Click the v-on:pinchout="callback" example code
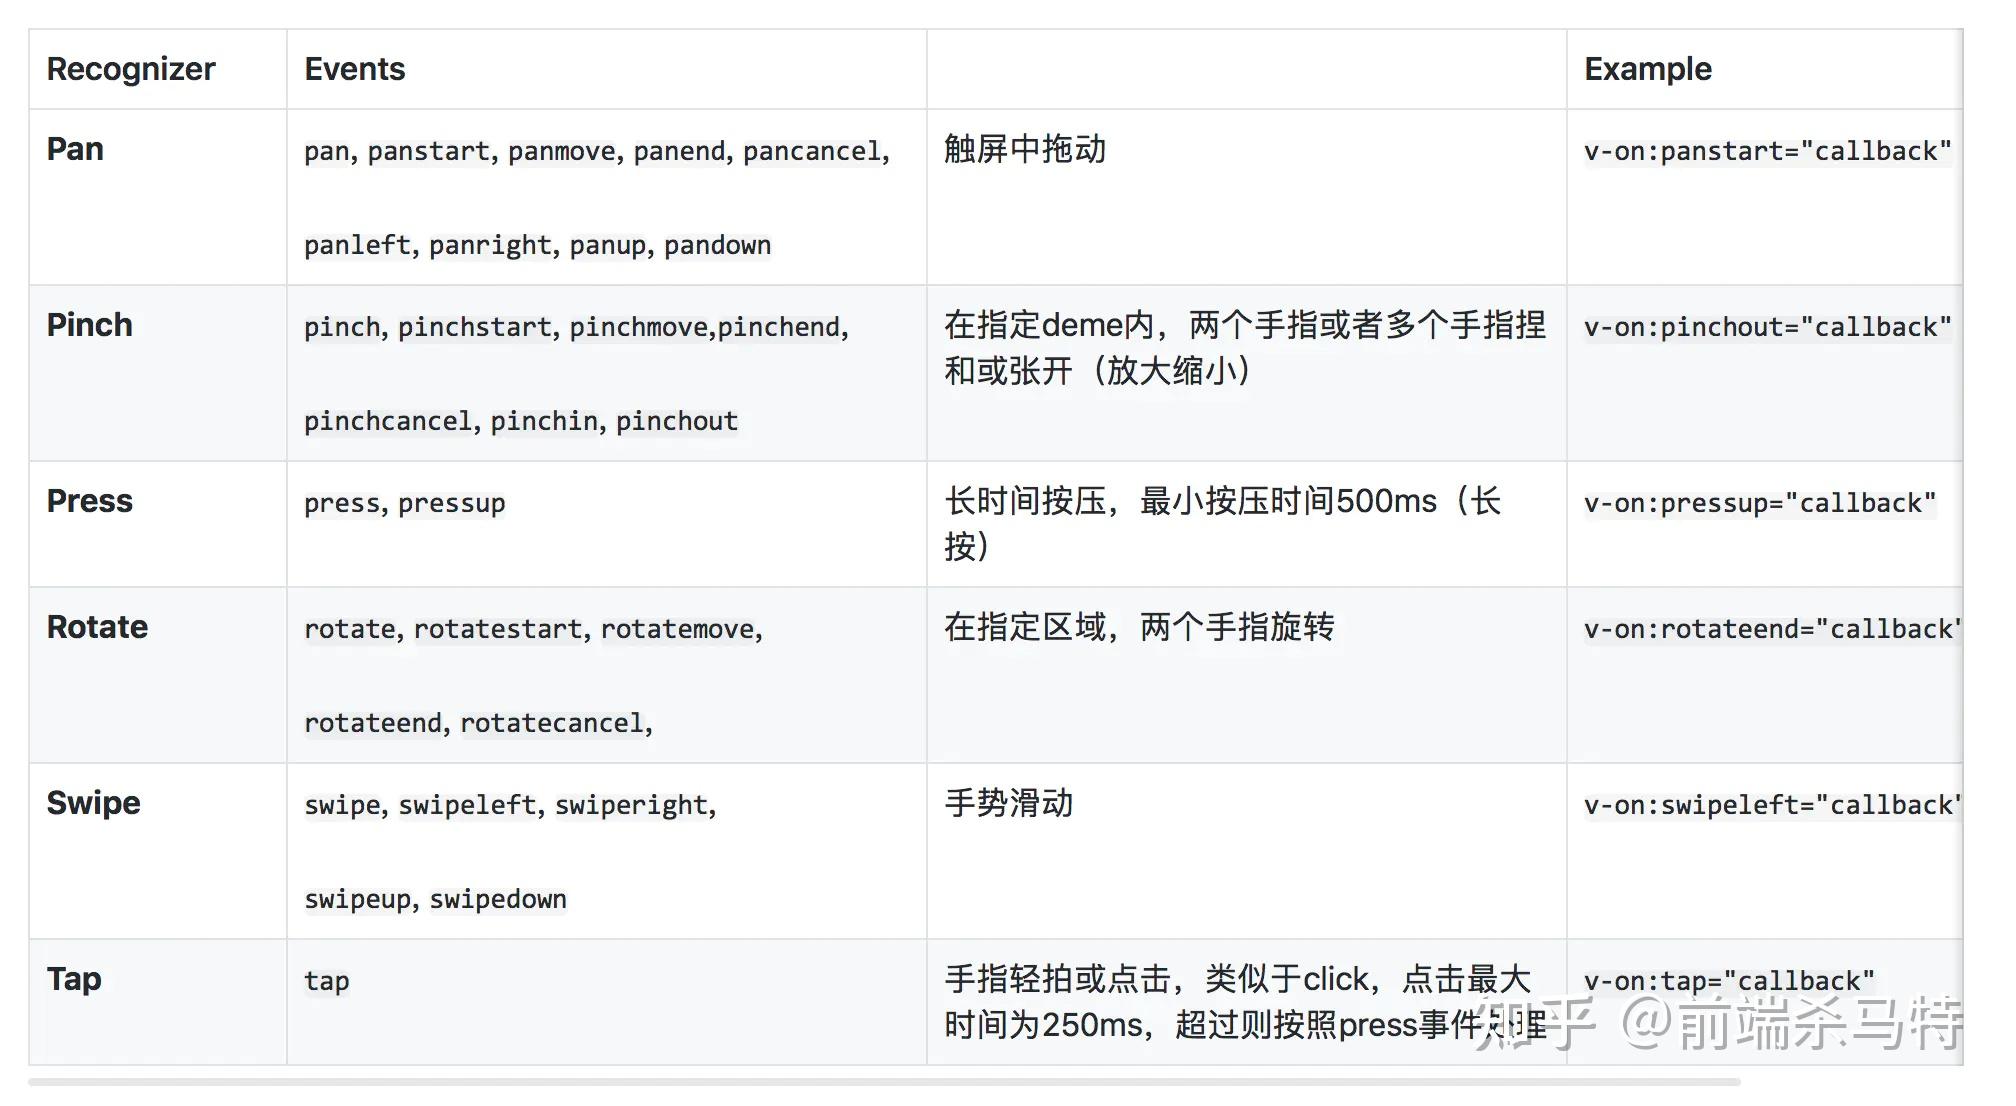The image size is (2016, 1106). tap(1768, 326)
